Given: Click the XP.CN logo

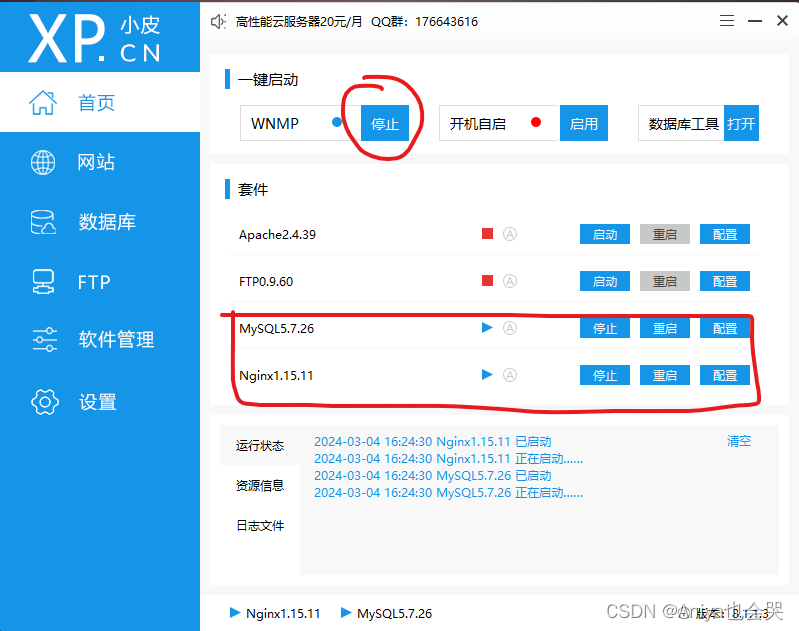Looking at the screenshot, I should pos(95,38).
